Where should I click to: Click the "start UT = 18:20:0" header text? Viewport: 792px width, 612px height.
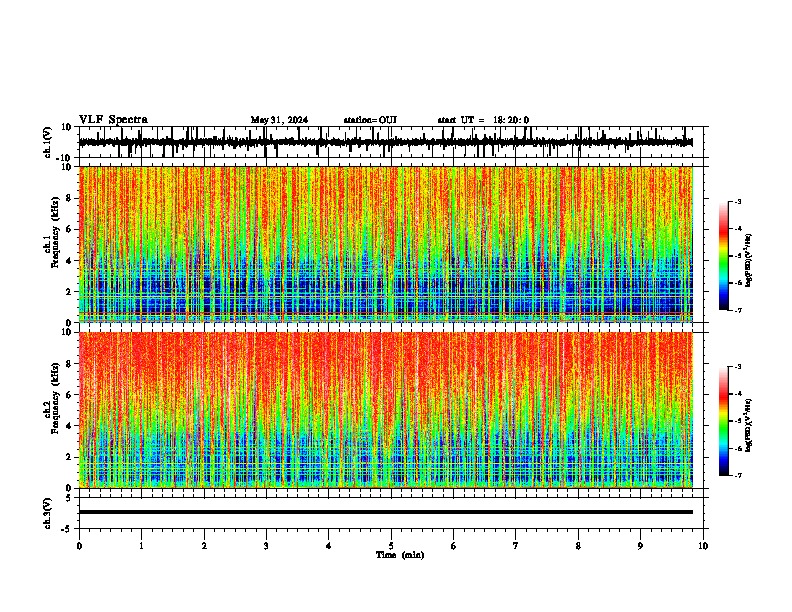tap(483, 120)
